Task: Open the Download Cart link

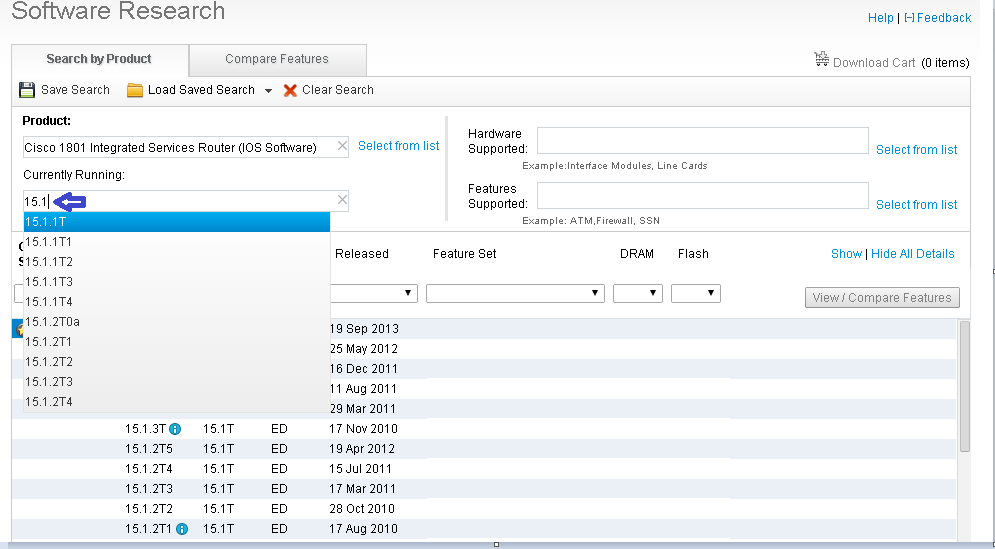Action: click(x=874, y=63)
